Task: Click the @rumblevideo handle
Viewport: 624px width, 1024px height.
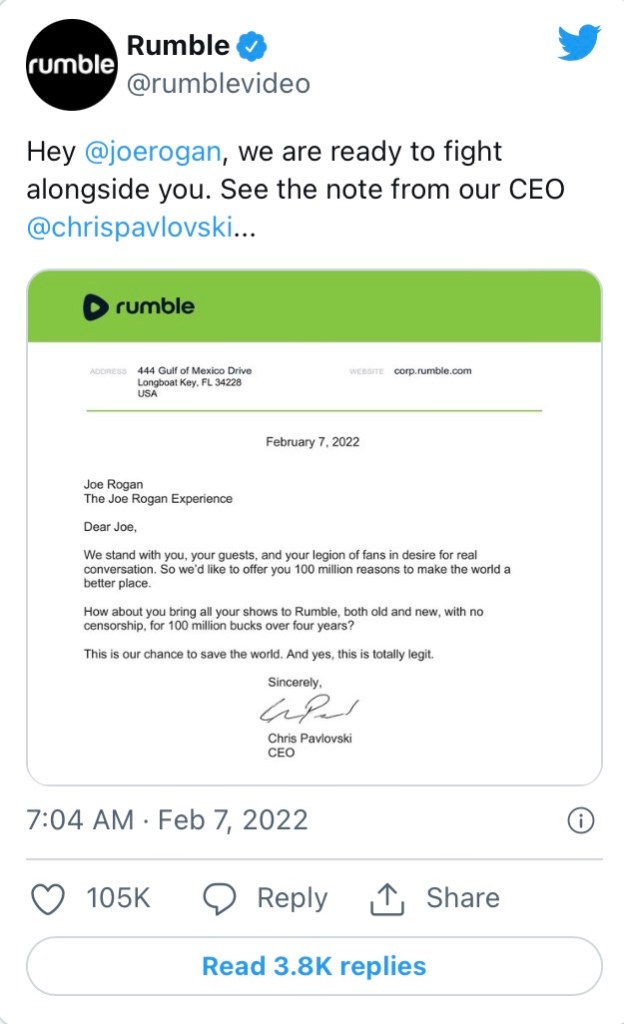Action: pos(218,84)
